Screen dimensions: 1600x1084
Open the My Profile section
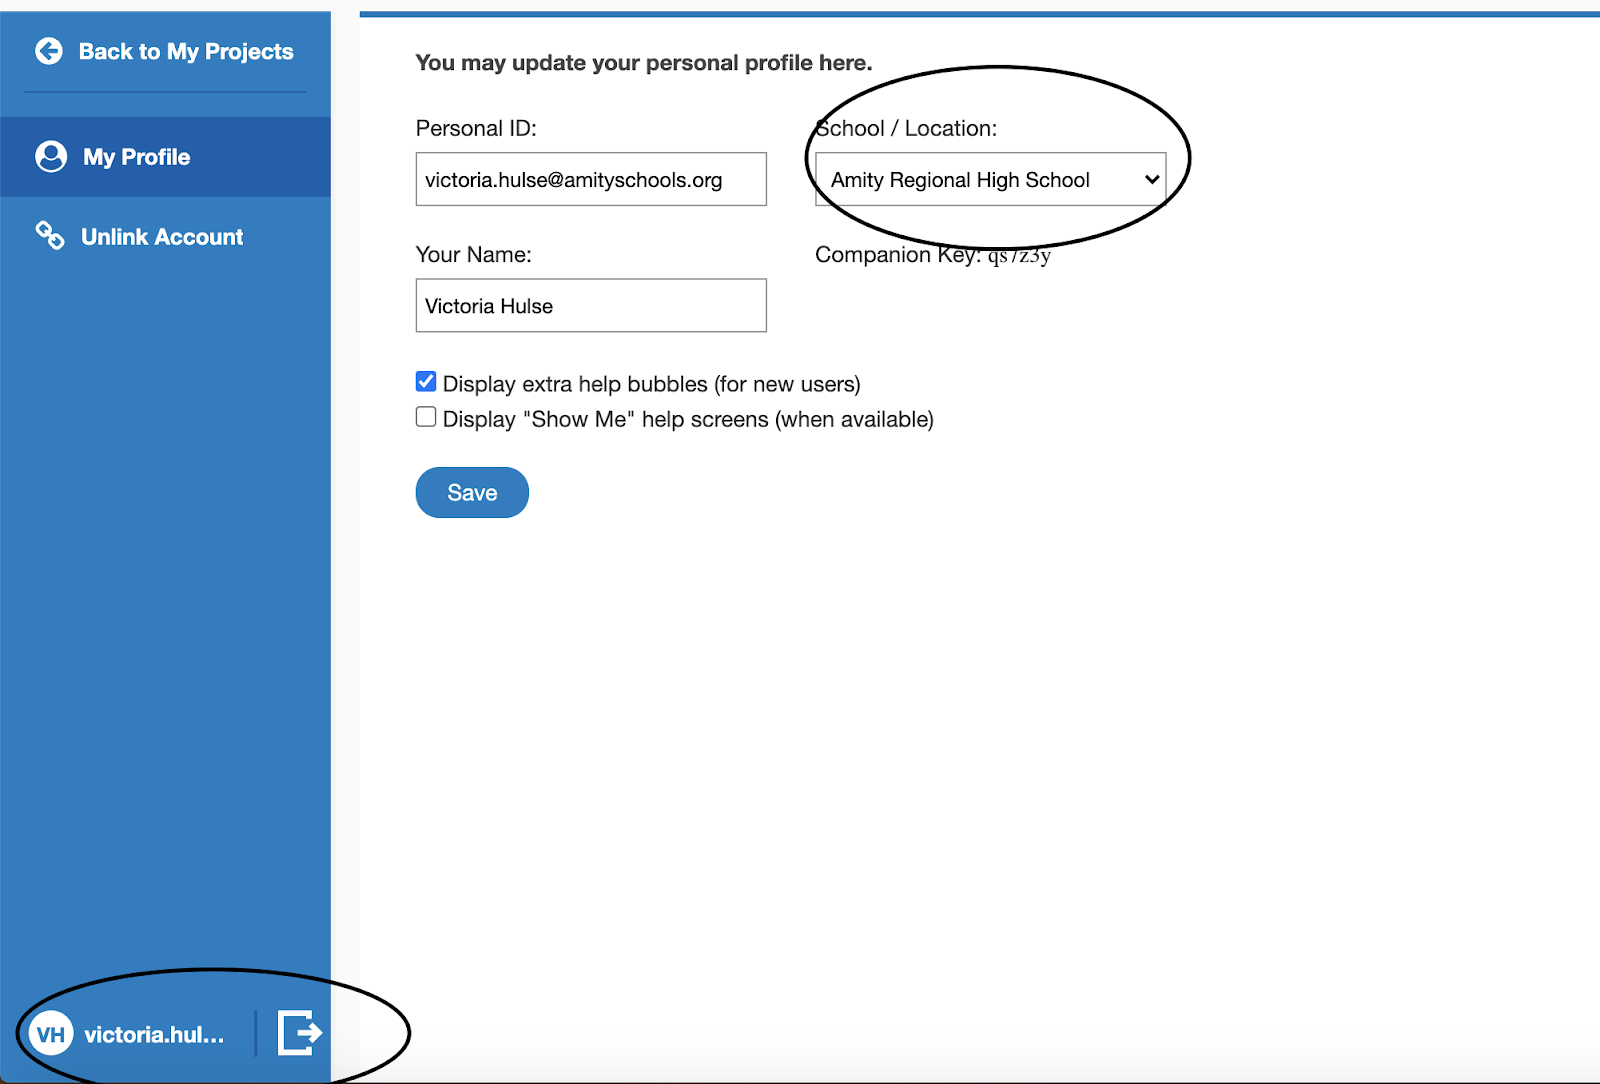coord(165,157)
